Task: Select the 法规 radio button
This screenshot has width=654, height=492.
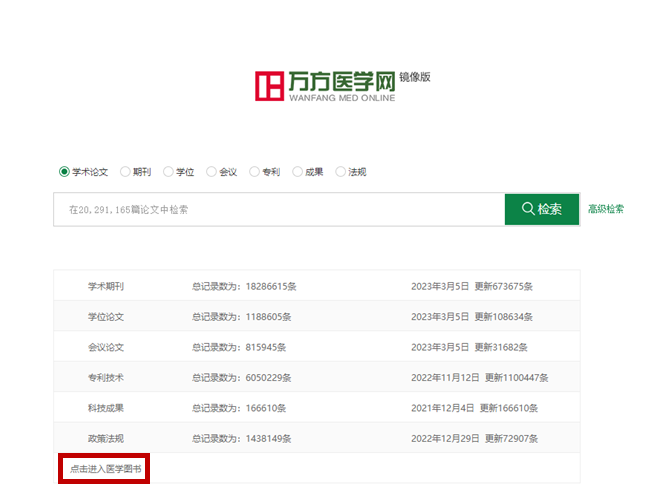Action: point(341,172)
